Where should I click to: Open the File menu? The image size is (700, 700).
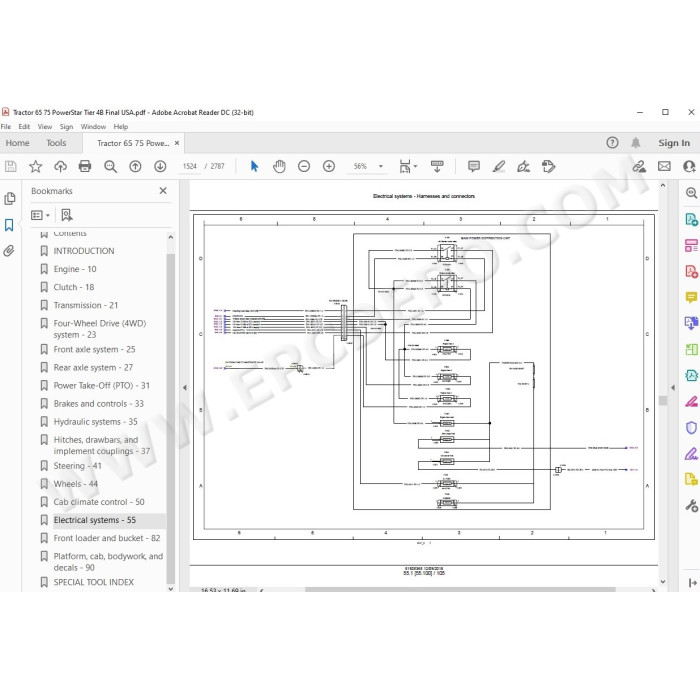(6, 127)
